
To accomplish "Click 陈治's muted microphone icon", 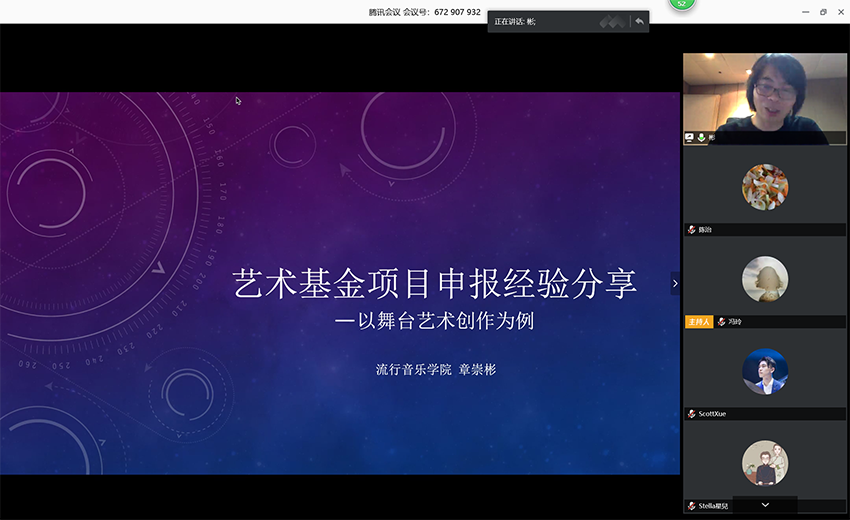I will coord(691,230).
